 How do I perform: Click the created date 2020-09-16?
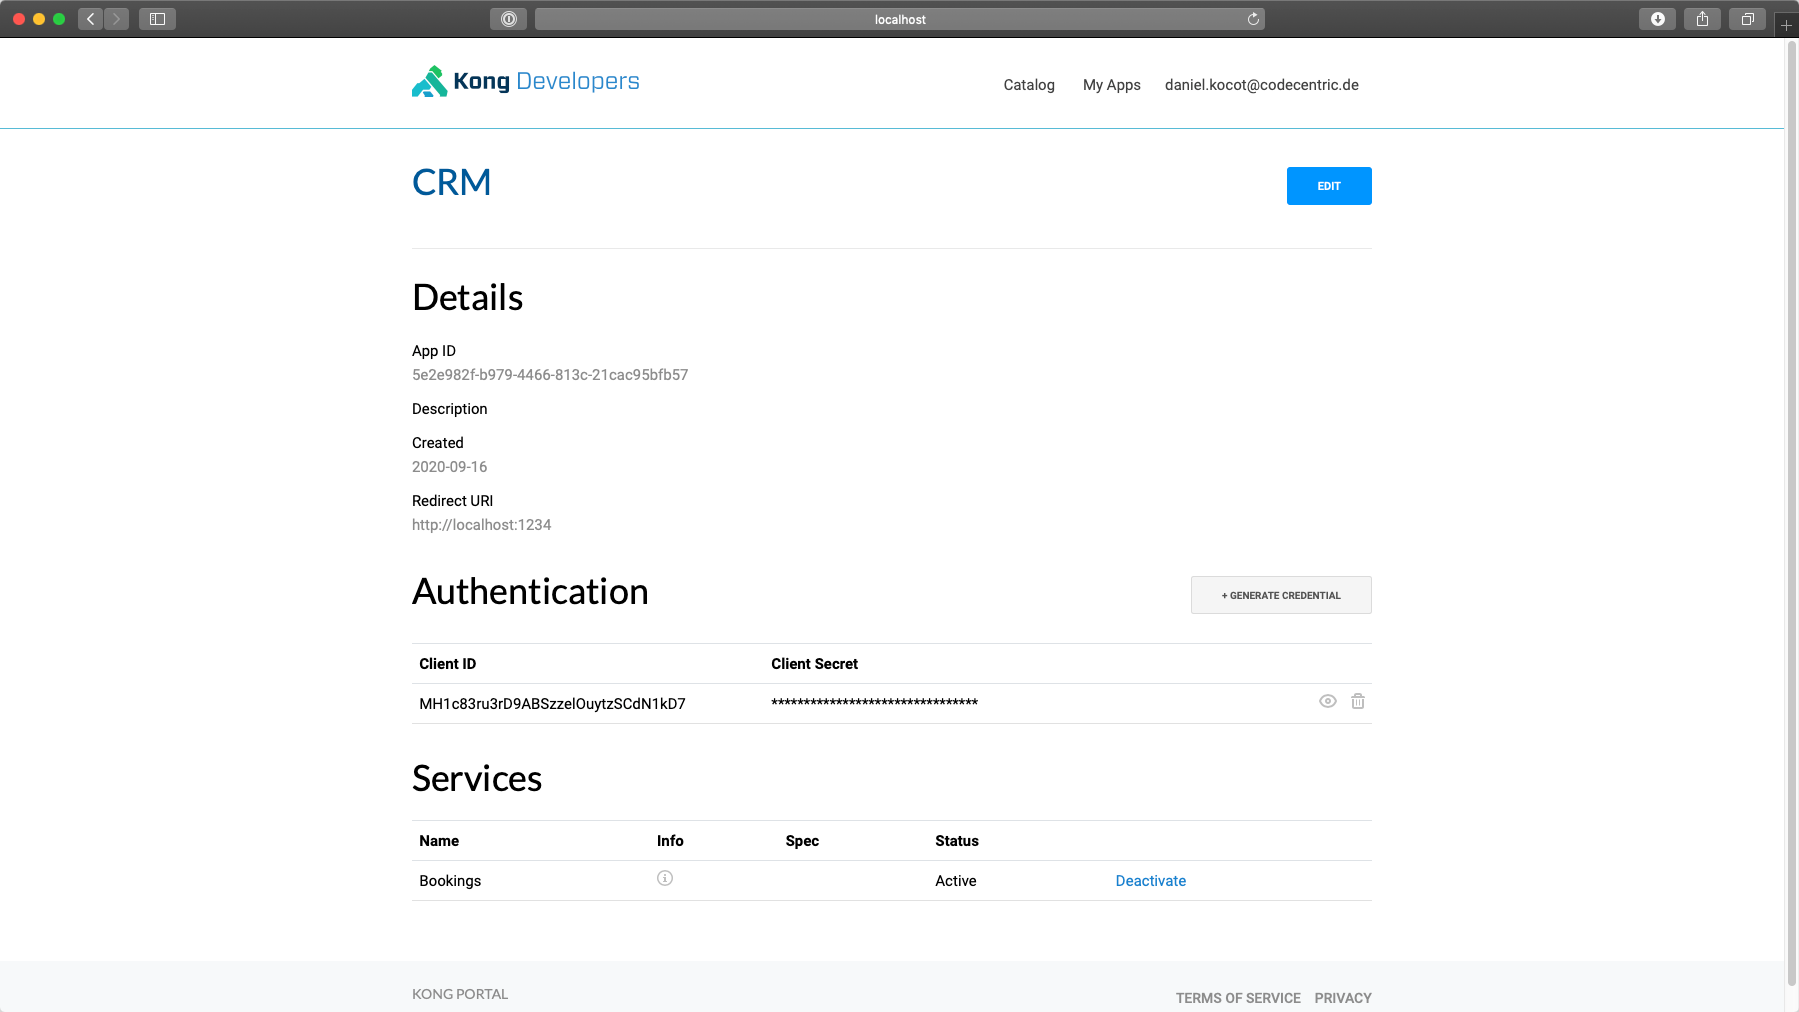[449, 467]
